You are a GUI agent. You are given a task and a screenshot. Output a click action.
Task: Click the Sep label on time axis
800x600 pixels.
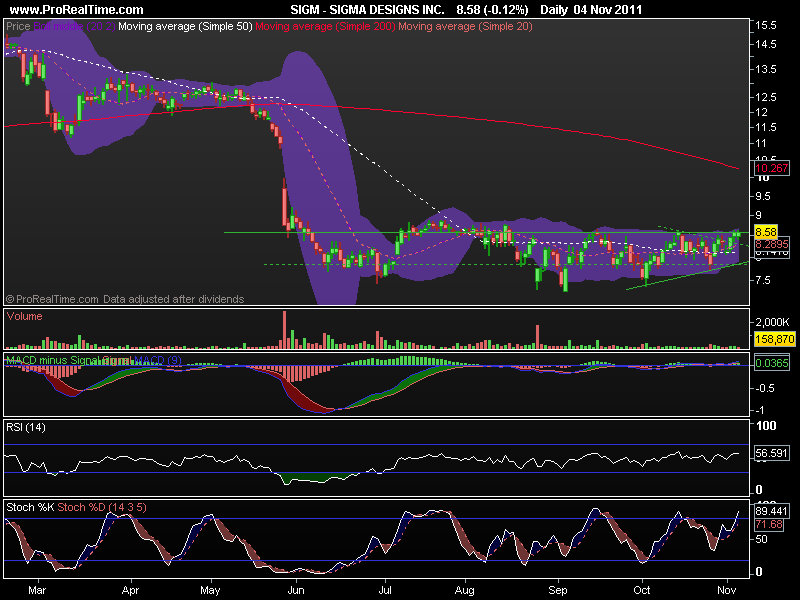coord(558,591)
